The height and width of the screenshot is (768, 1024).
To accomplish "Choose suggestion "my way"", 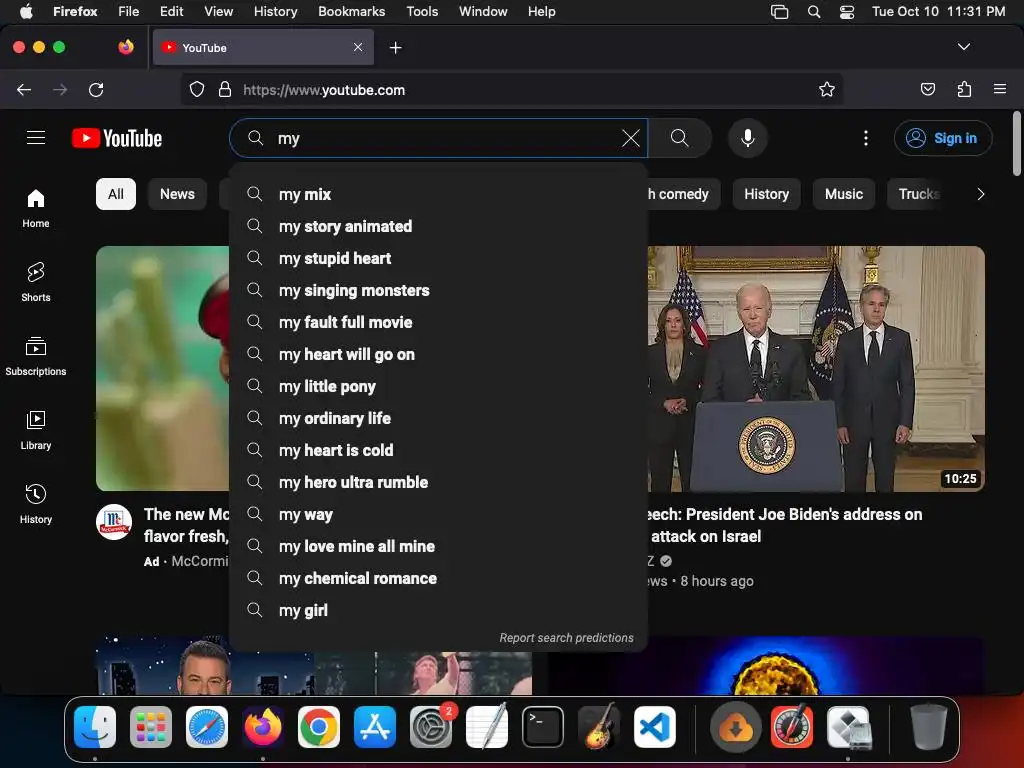I will click(x=438, y=514).
